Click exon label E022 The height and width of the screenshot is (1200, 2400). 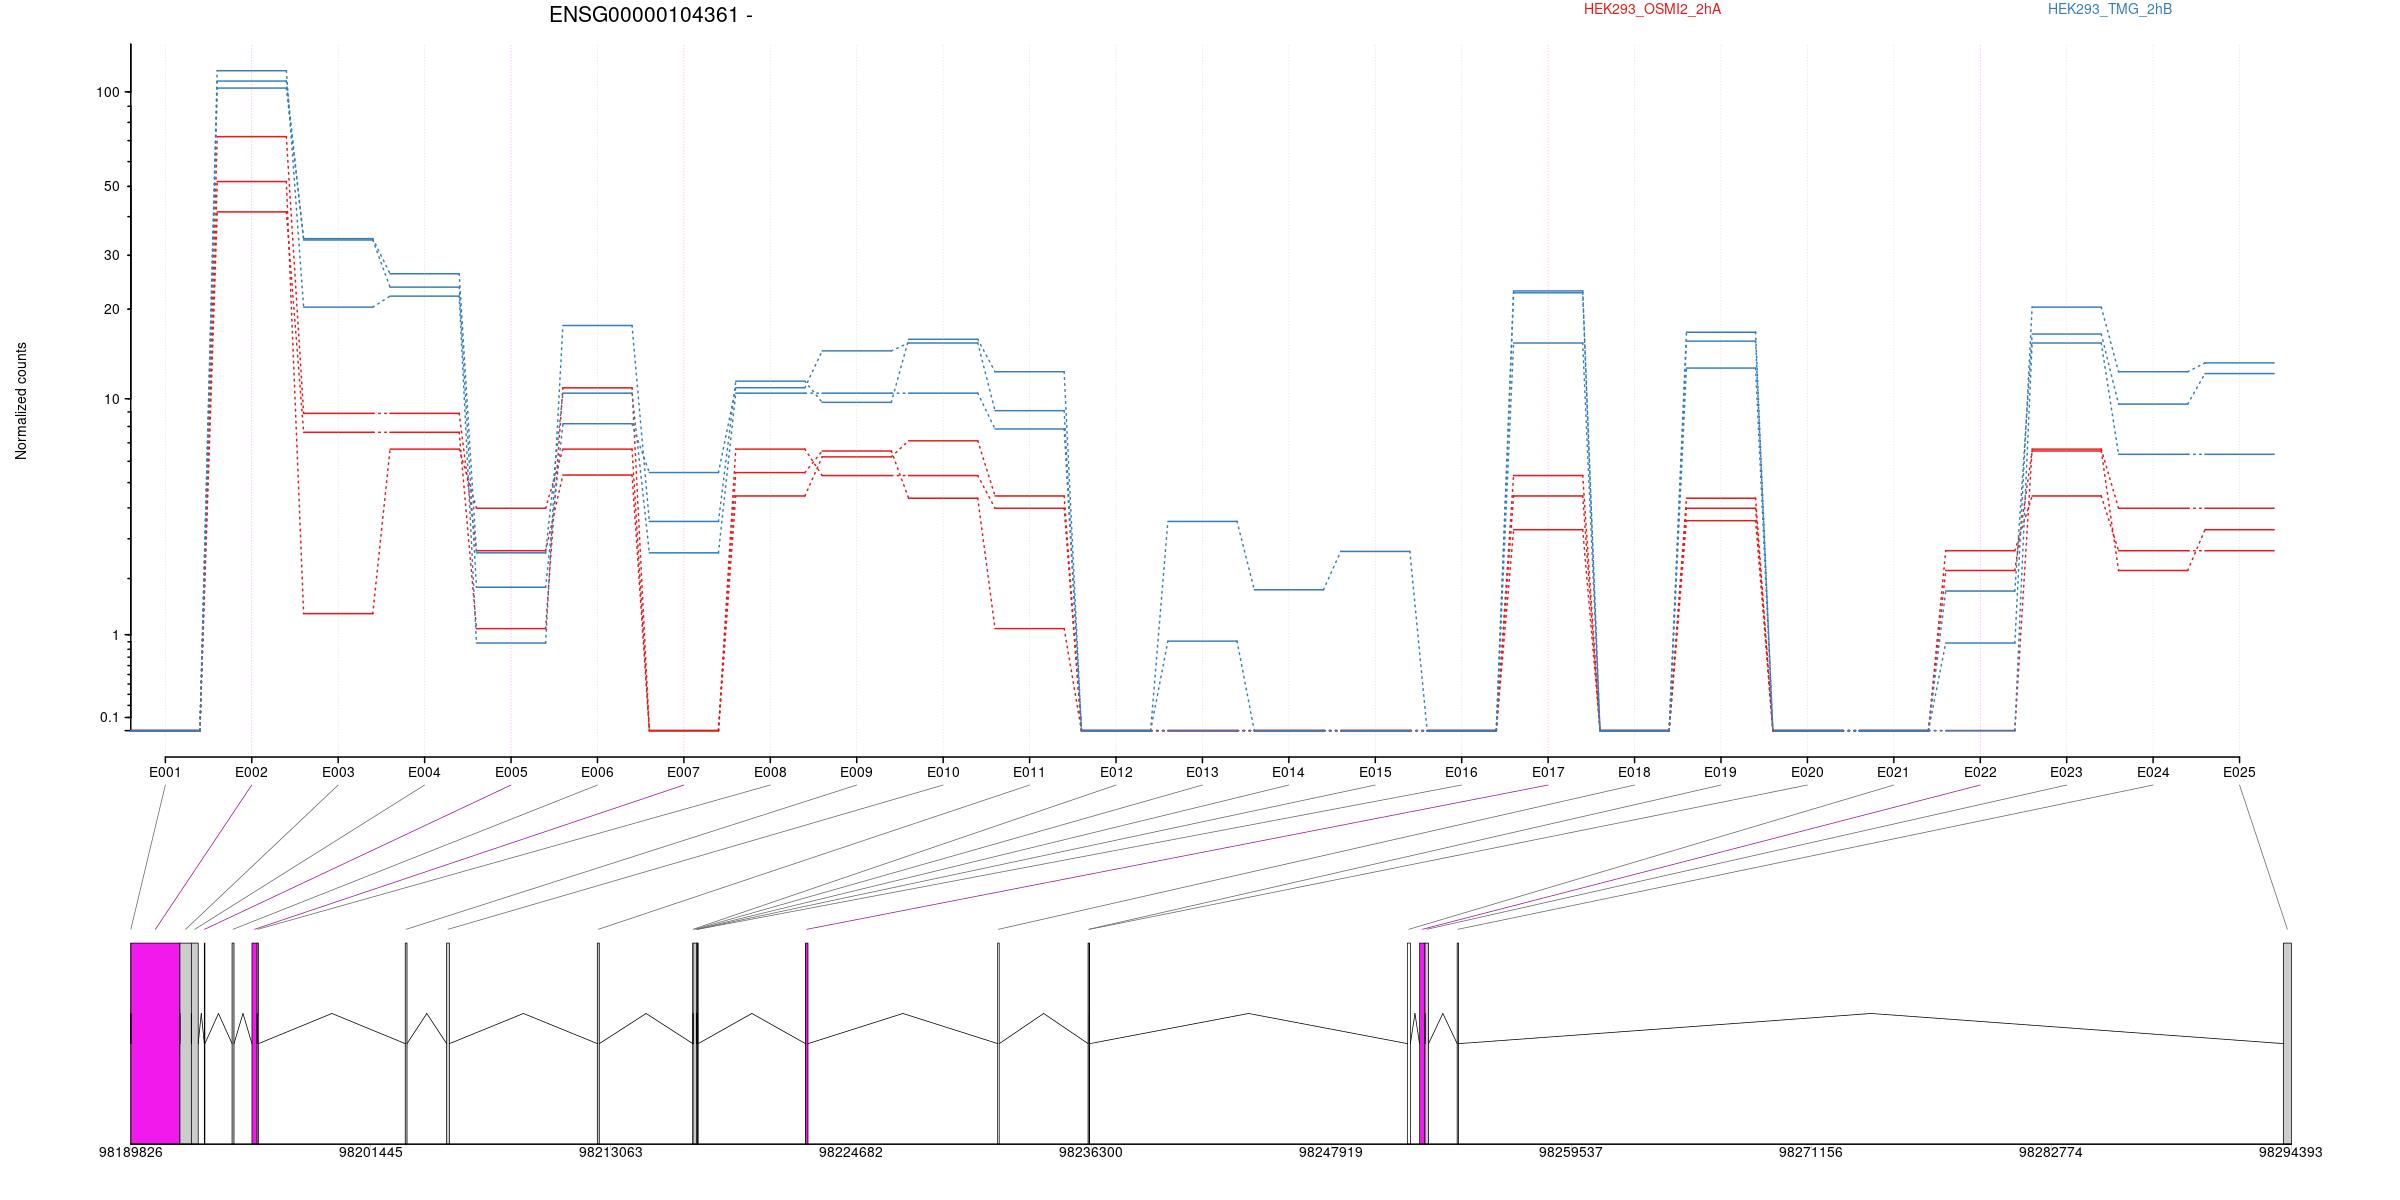[x=1980, y=772]
